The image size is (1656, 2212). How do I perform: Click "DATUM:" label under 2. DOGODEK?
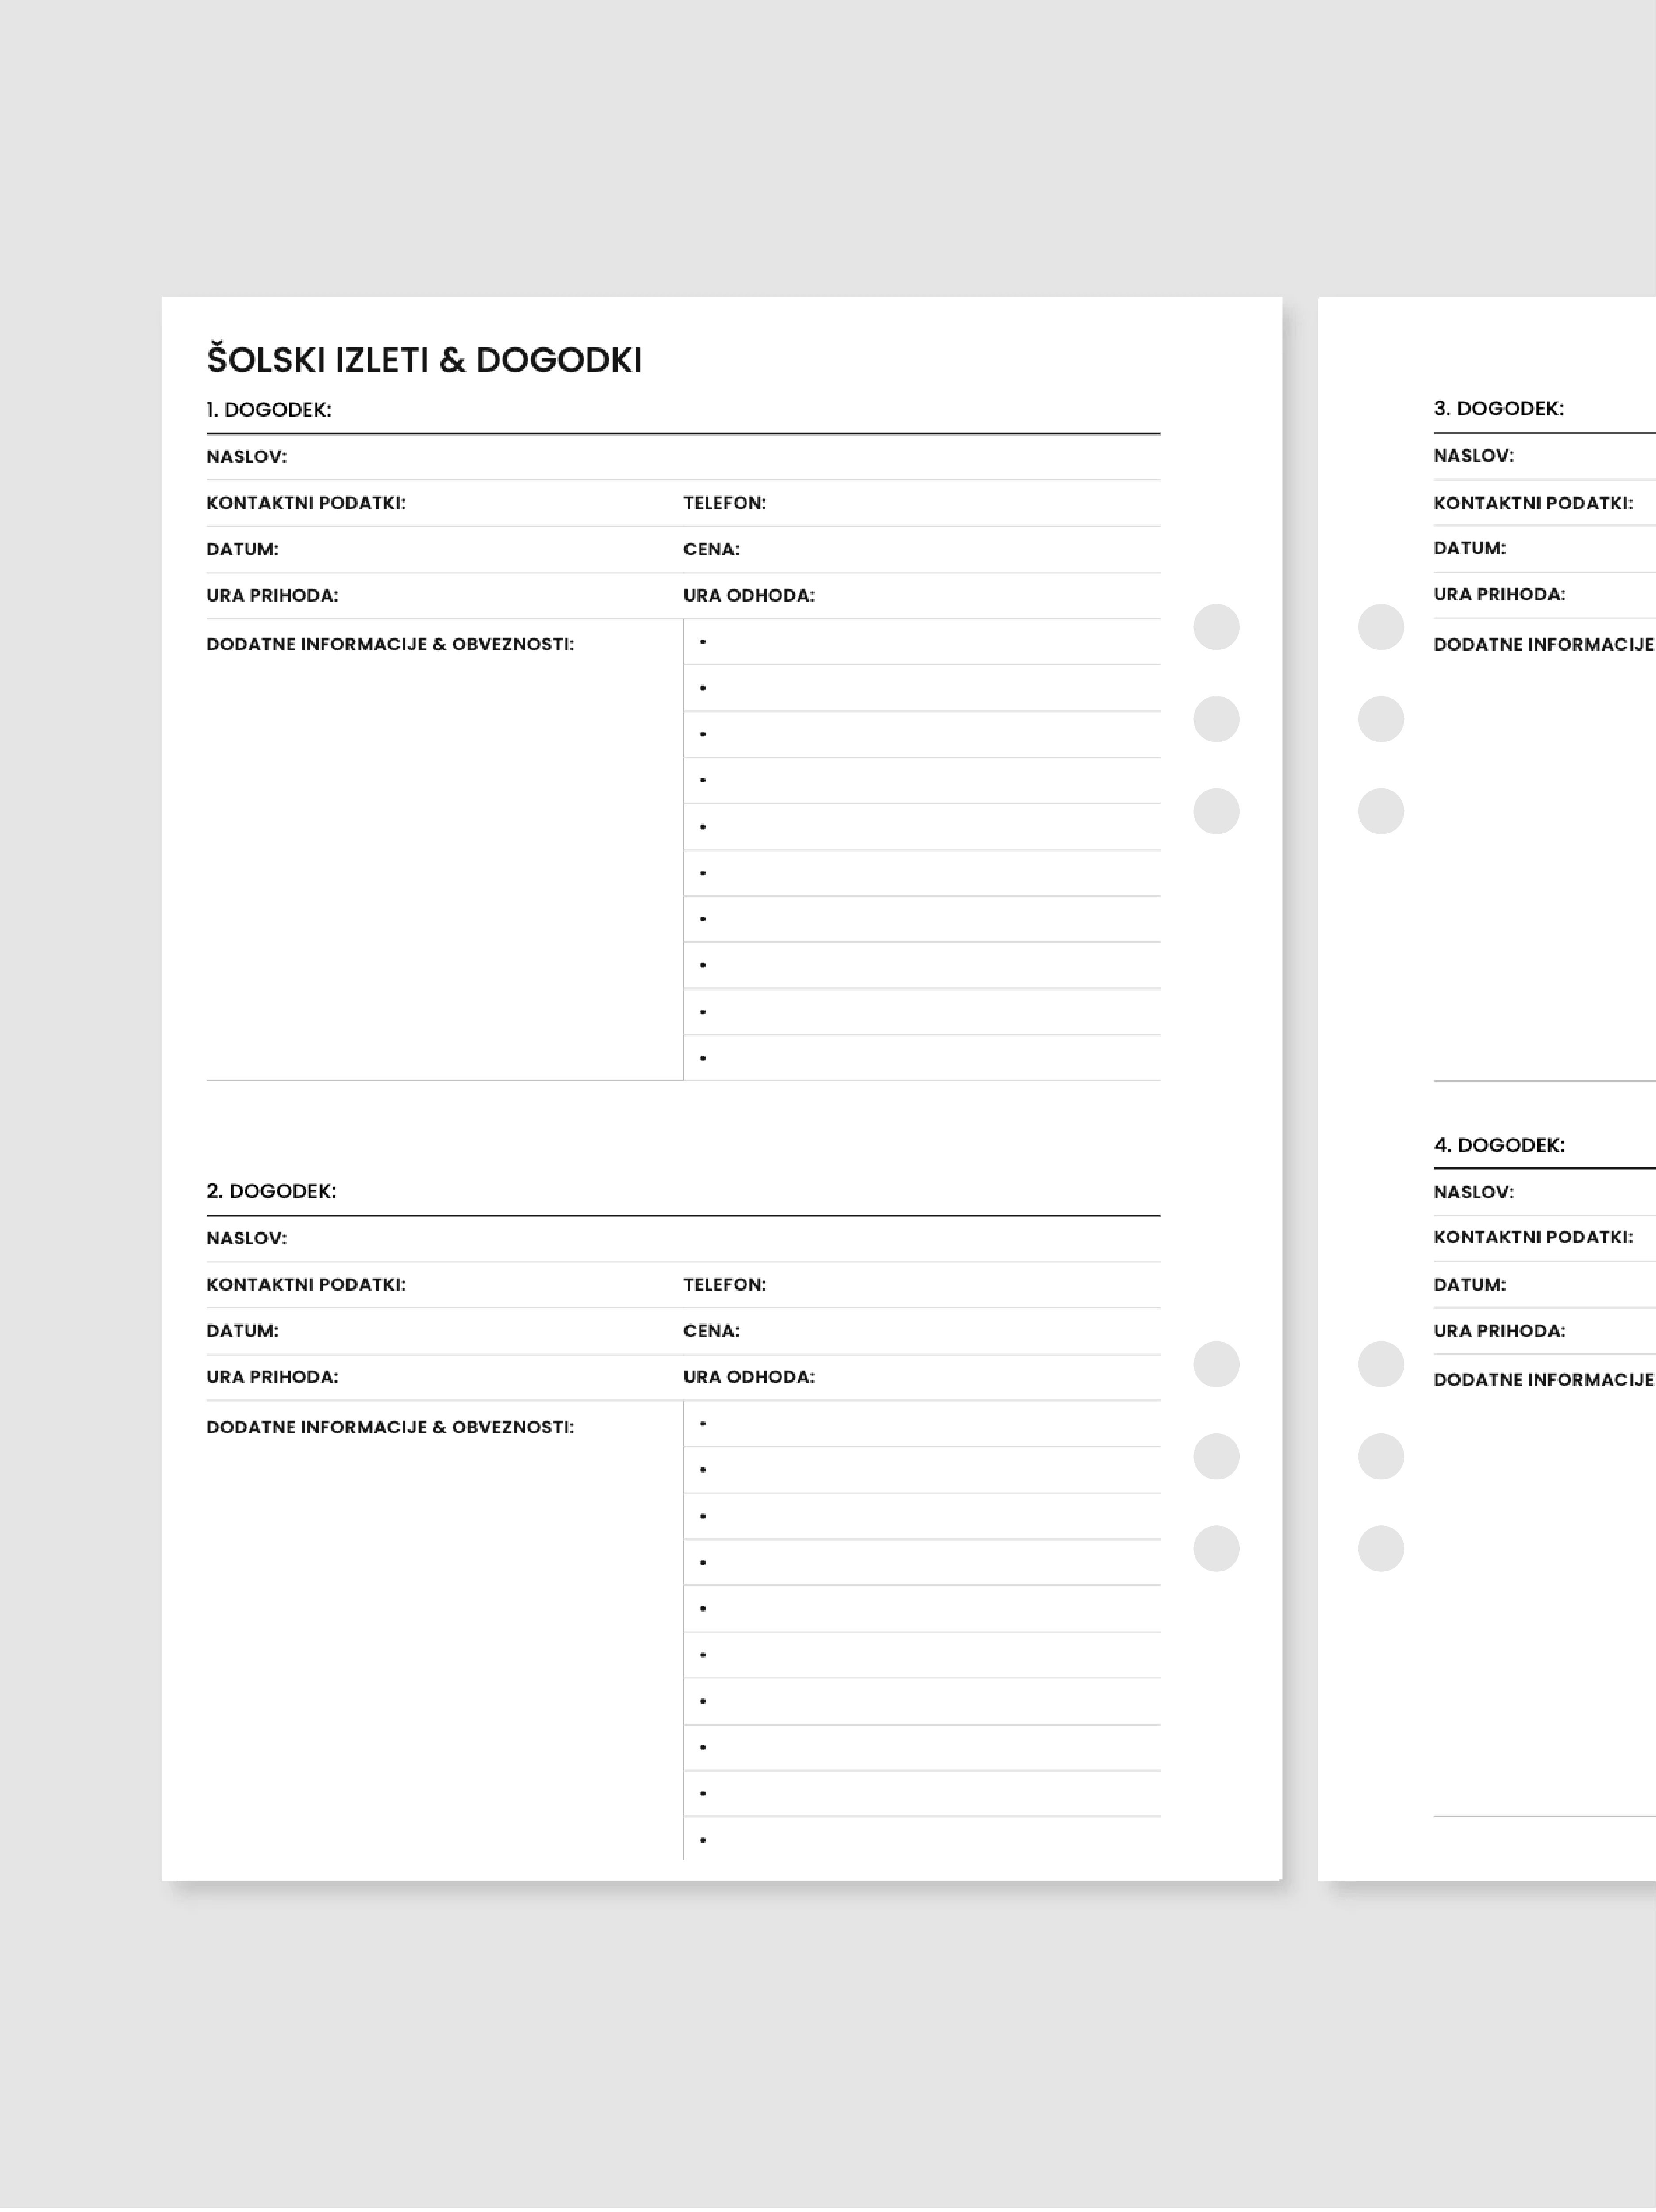(243, 1331)
